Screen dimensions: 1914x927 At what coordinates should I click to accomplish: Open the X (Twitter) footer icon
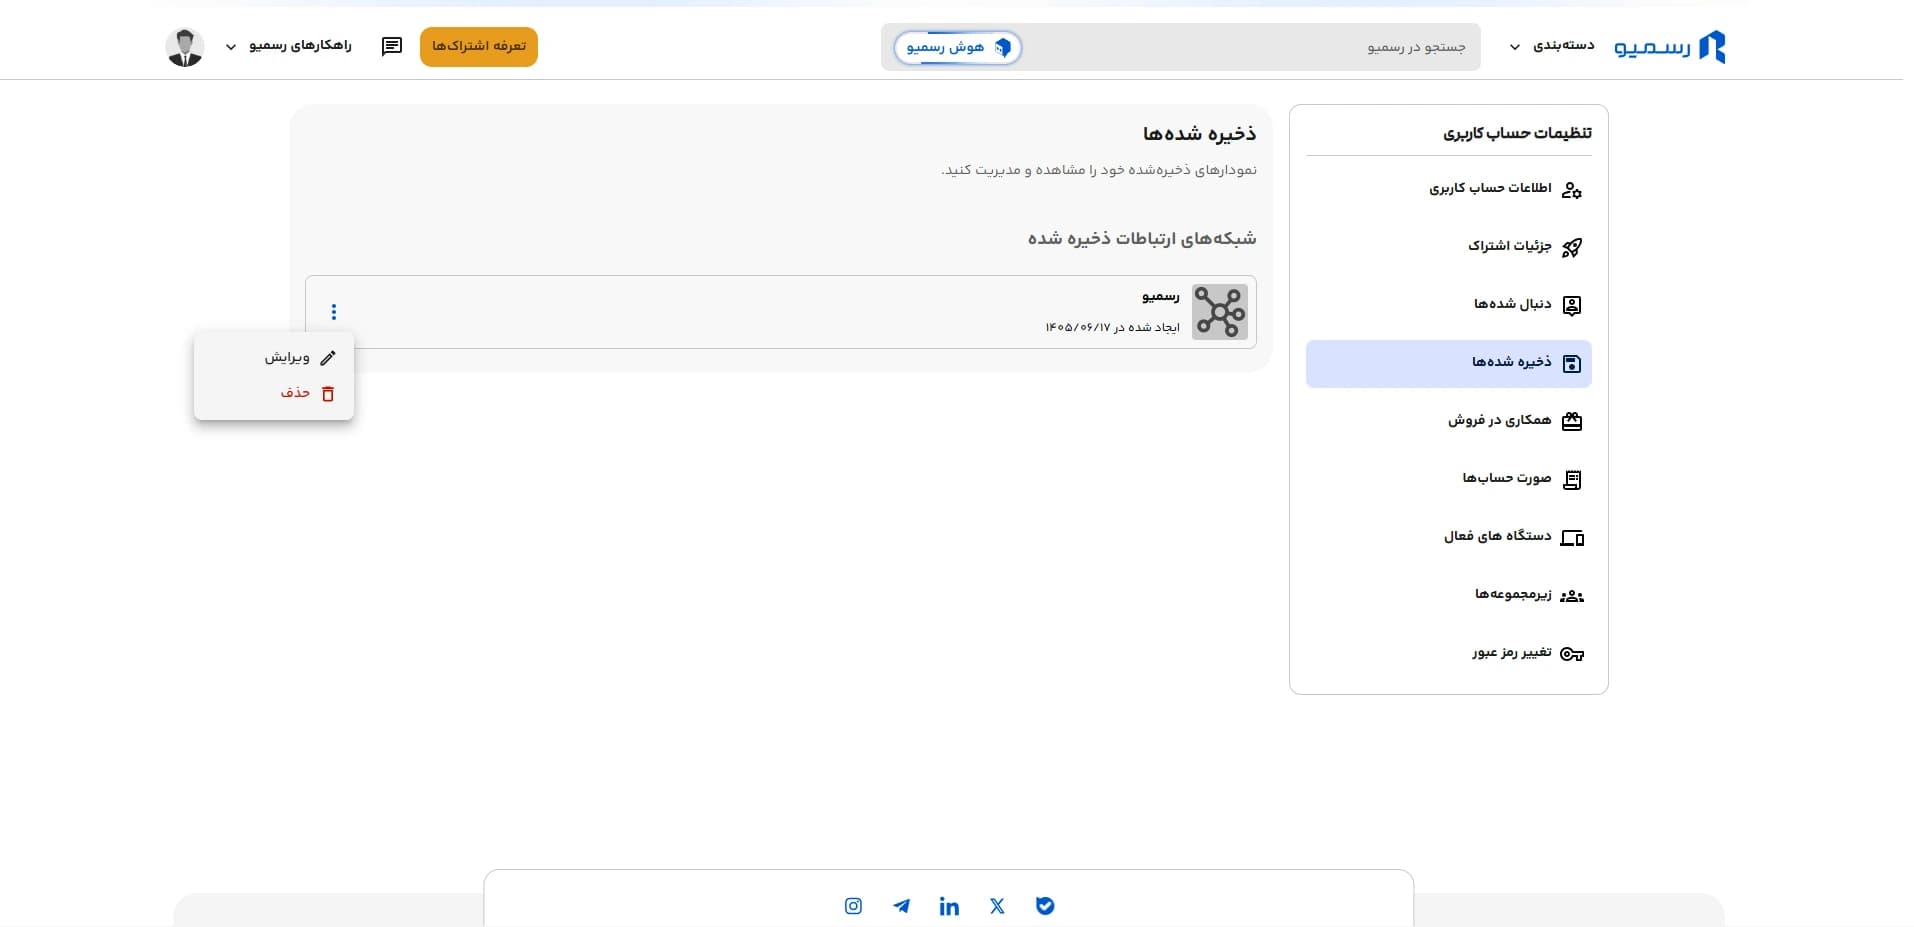pyautogui.click(x=997, y=906)
